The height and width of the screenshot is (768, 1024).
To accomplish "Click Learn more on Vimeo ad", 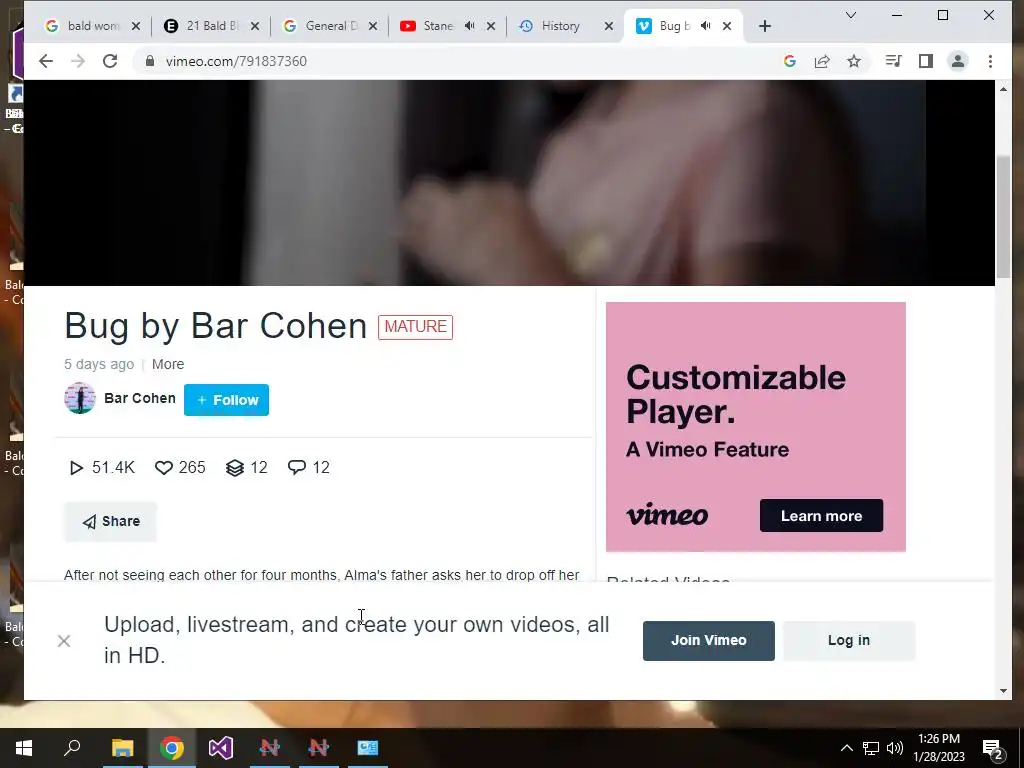I will coord(821,516).
